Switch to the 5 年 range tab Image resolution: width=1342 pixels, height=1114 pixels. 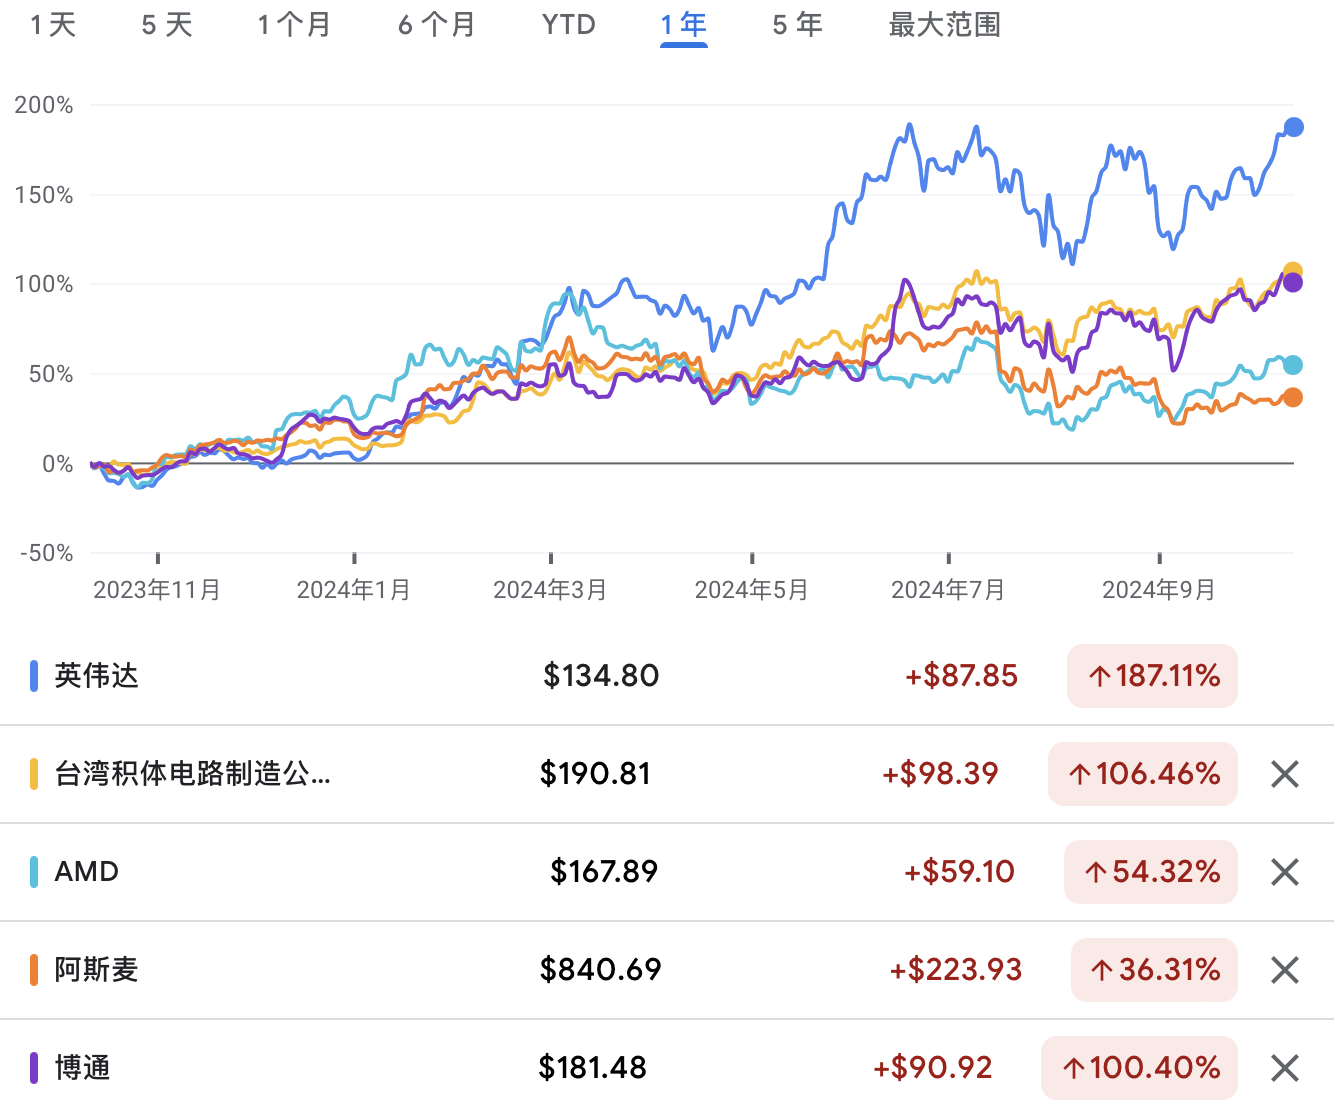tap(797, 25)
